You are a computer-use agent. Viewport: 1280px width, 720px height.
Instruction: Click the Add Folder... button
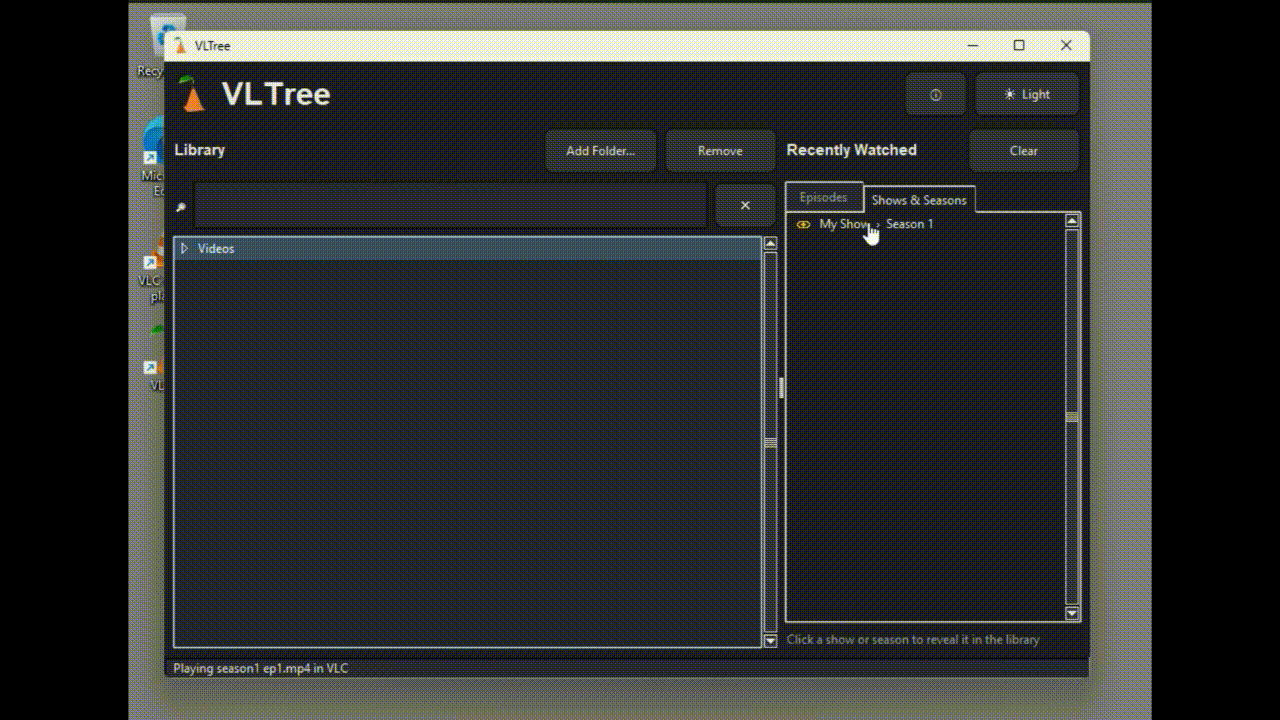pyautogui.click(x=600, y=151)
